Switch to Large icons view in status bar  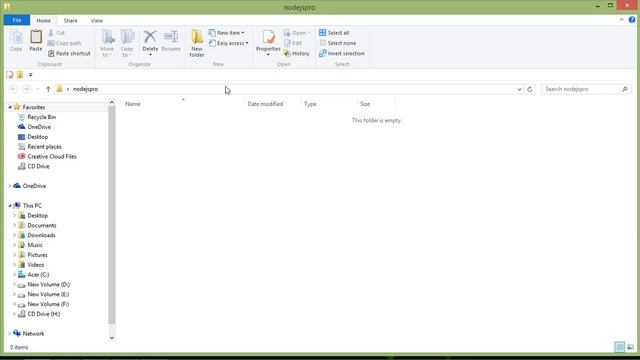[630, 347]
